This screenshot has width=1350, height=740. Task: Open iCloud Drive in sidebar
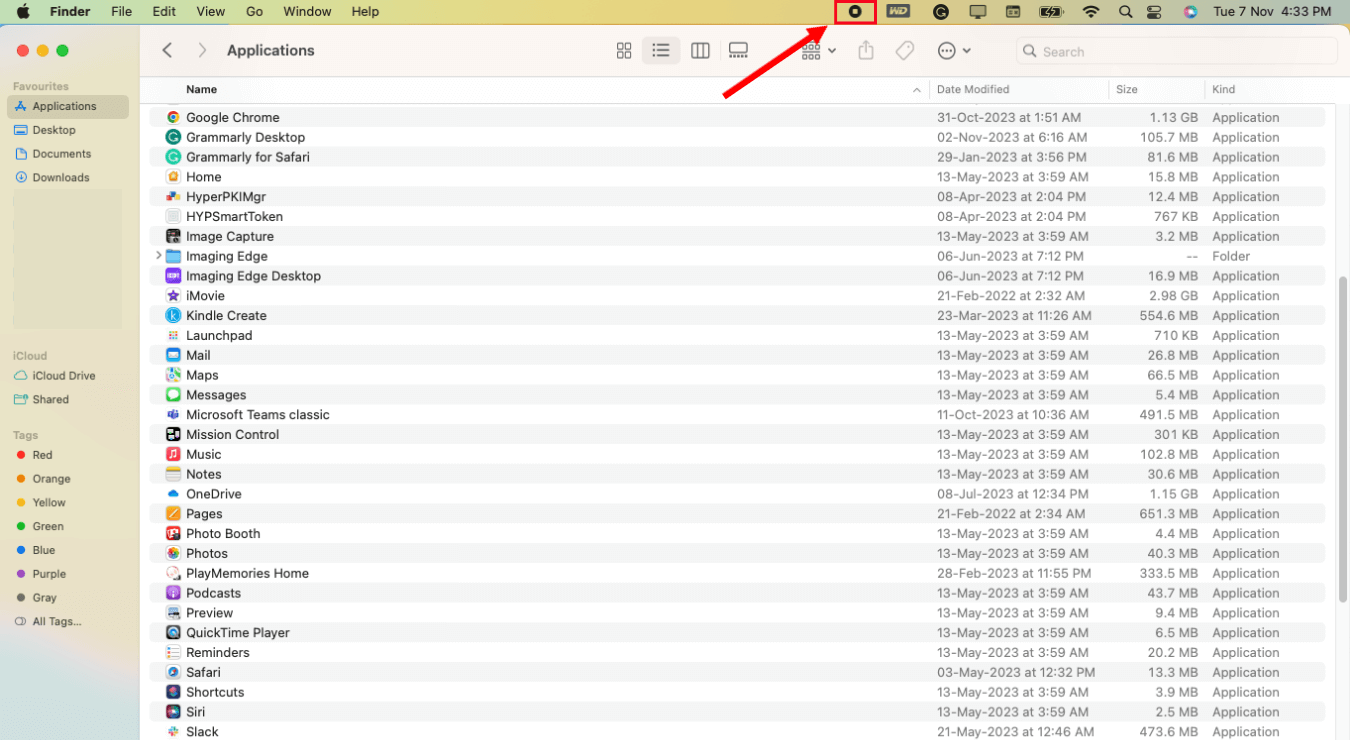tap(68, 376)
